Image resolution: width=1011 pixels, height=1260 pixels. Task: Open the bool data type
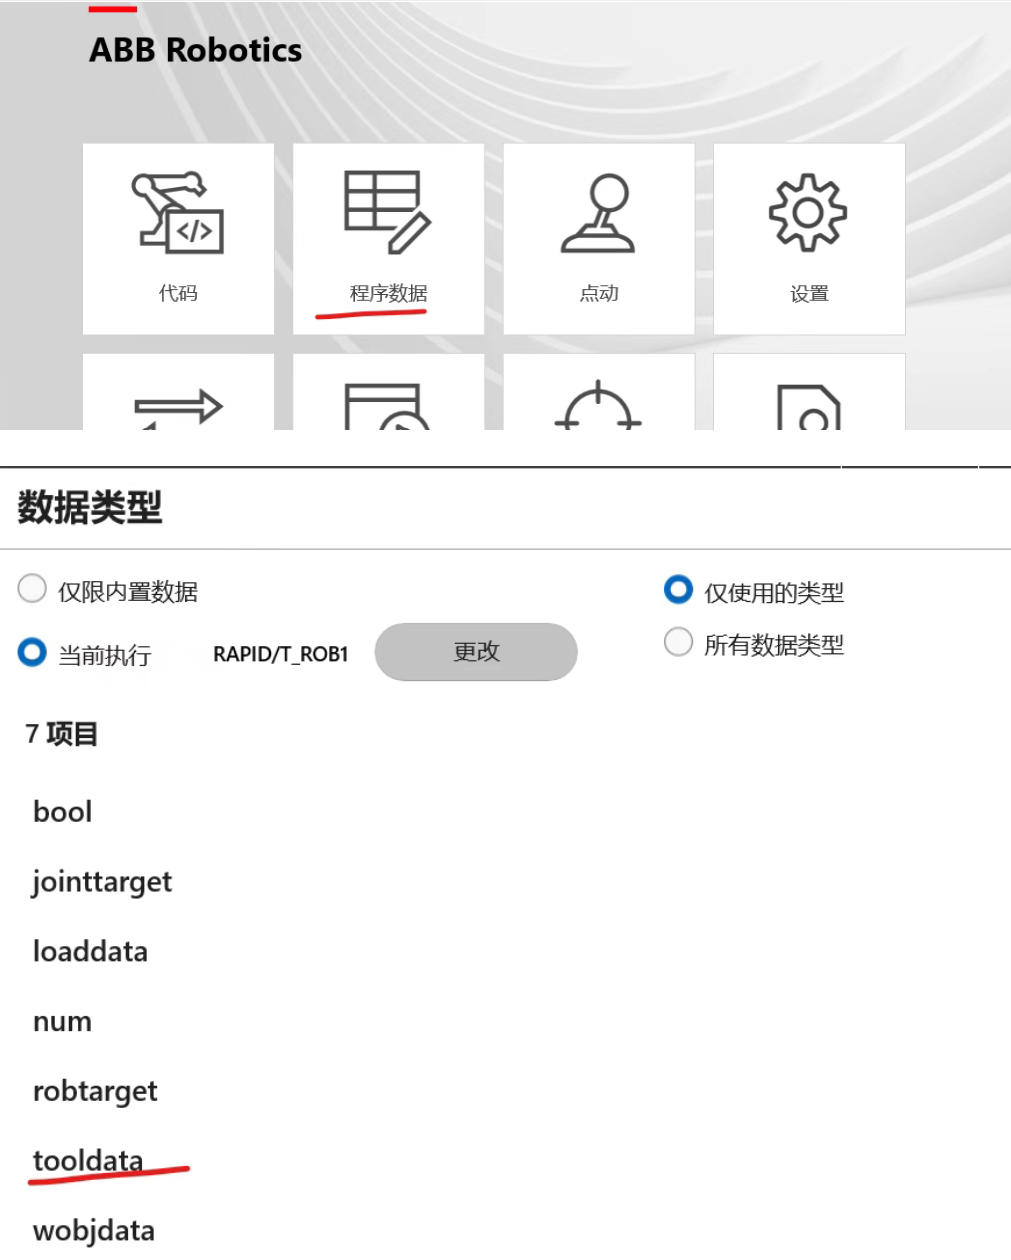[x=63, y=812]
